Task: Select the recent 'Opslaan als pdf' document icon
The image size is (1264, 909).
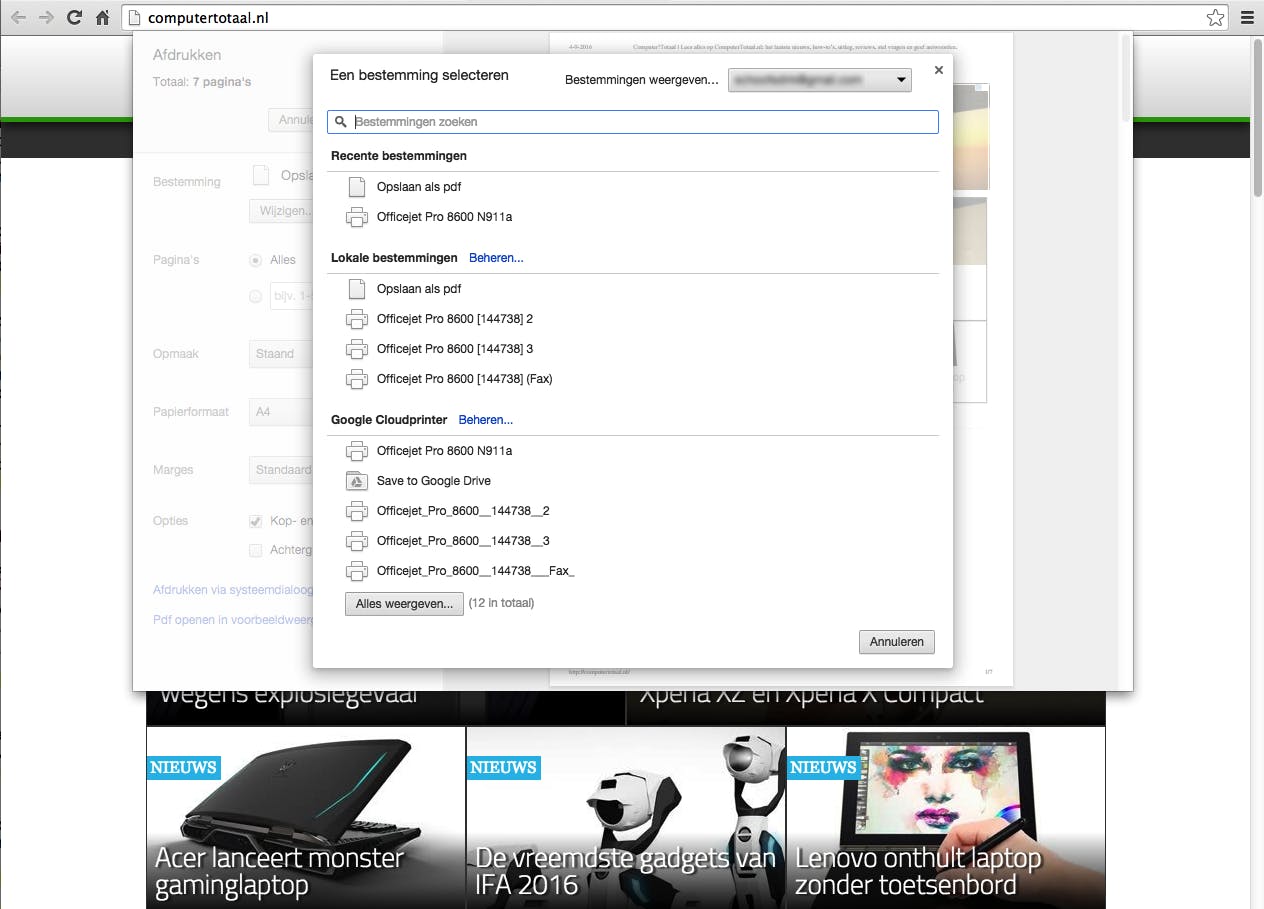Action: pos(357,187)
